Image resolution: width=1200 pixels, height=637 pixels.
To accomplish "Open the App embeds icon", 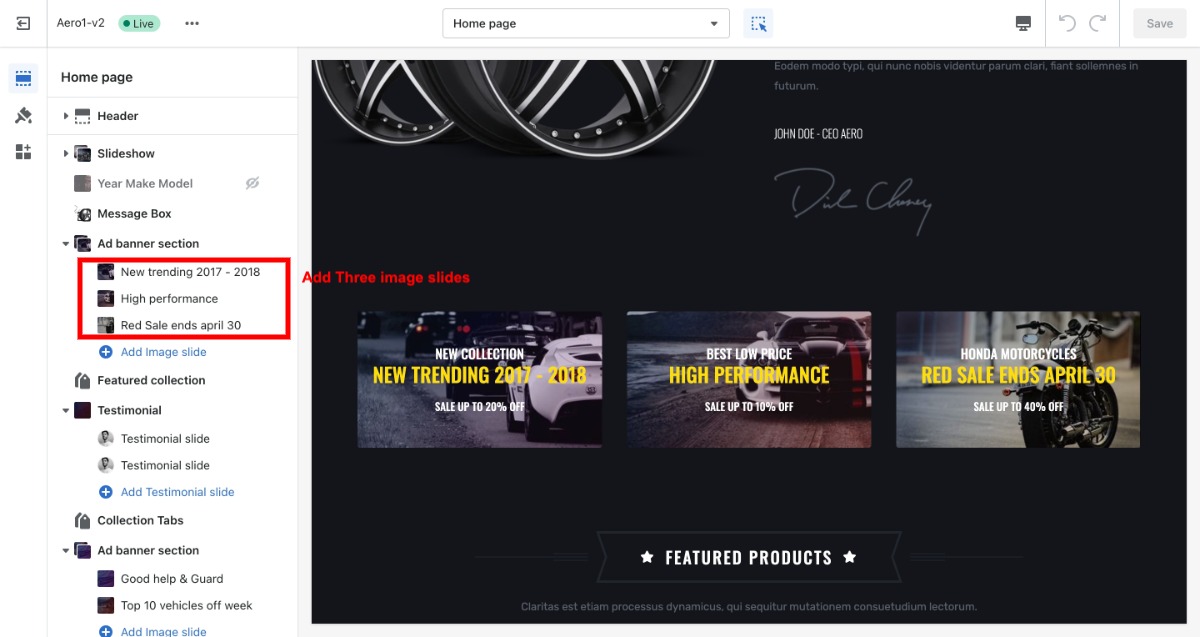I will (x=23, y=152).
